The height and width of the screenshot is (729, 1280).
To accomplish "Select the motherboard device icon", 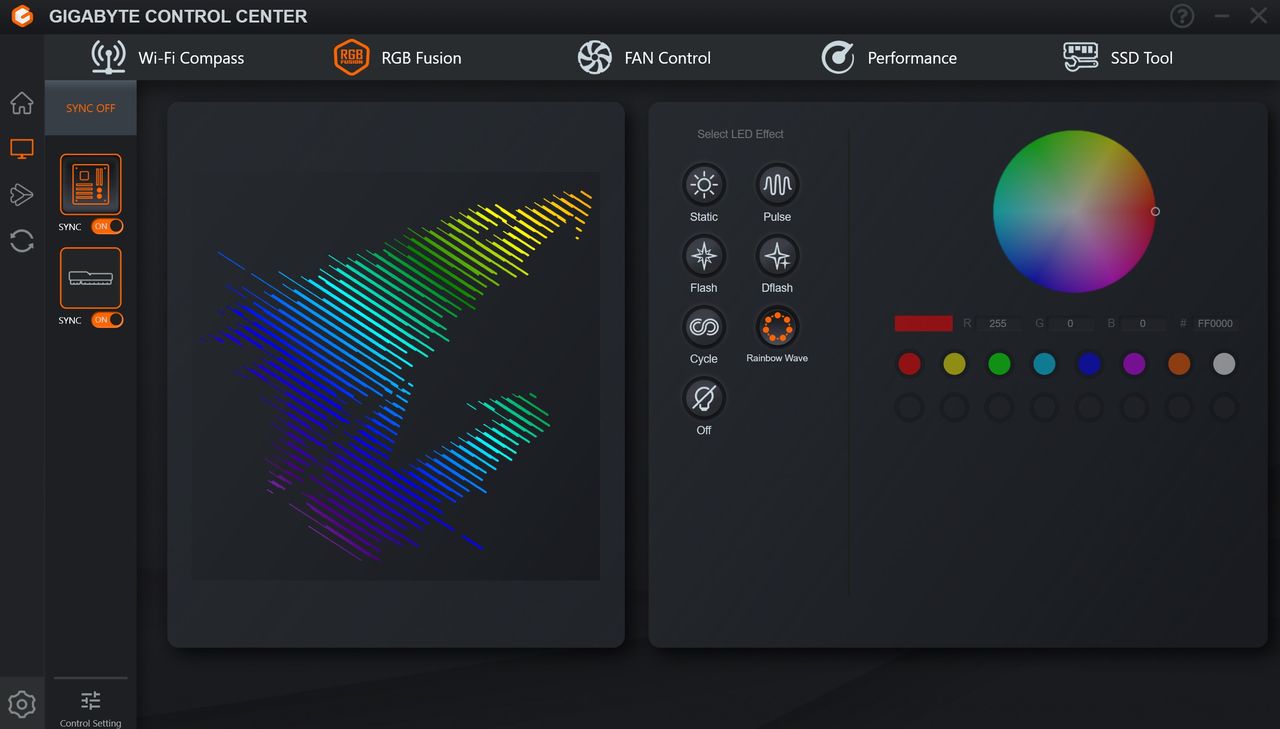I will pyautogui.click(x=91, y=184).
